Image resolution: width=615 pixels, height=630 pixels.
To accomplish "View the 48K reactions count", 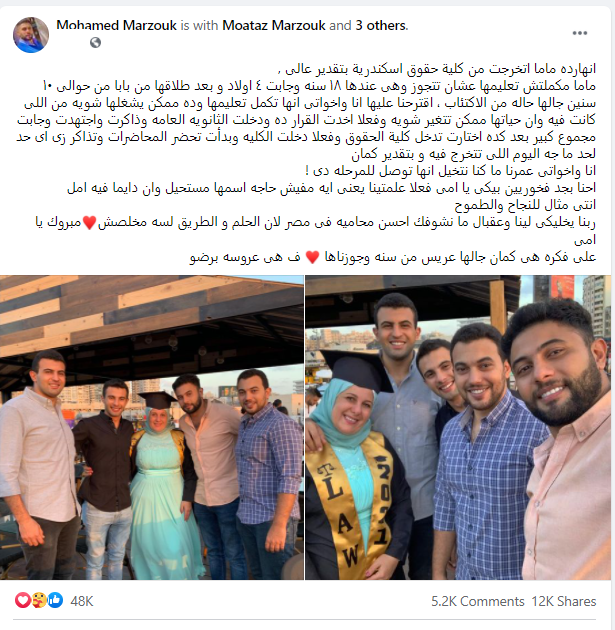I will point(82,601).
